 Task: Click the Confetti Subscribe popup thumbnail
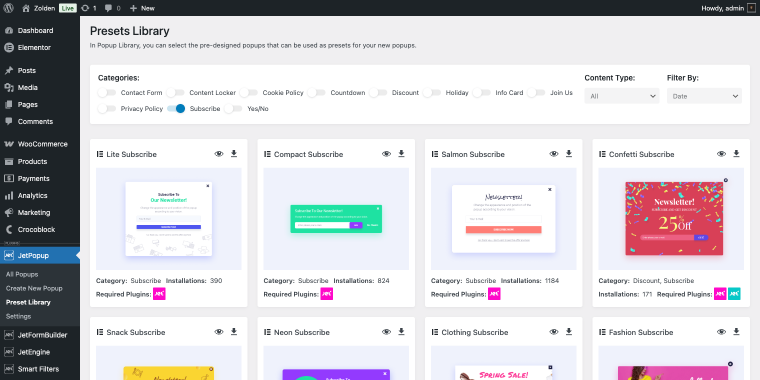(671, 219)
